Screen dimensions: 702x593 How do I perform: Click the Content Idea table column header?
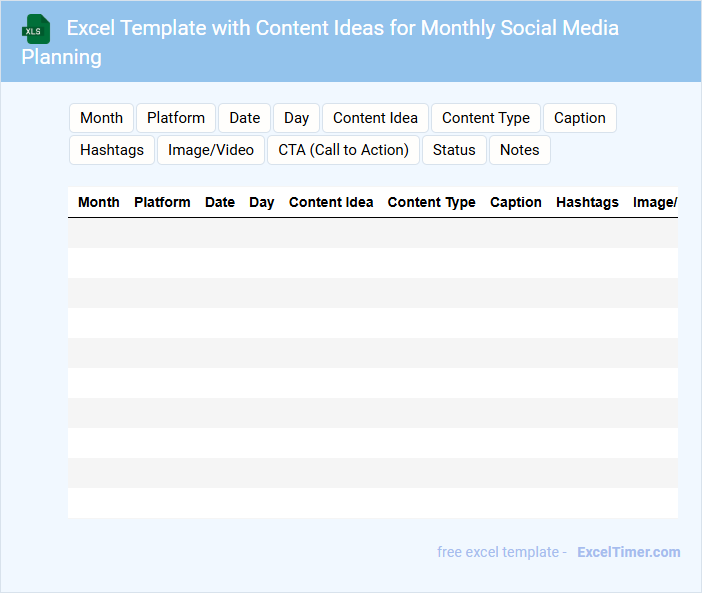[x=331, y=202]
